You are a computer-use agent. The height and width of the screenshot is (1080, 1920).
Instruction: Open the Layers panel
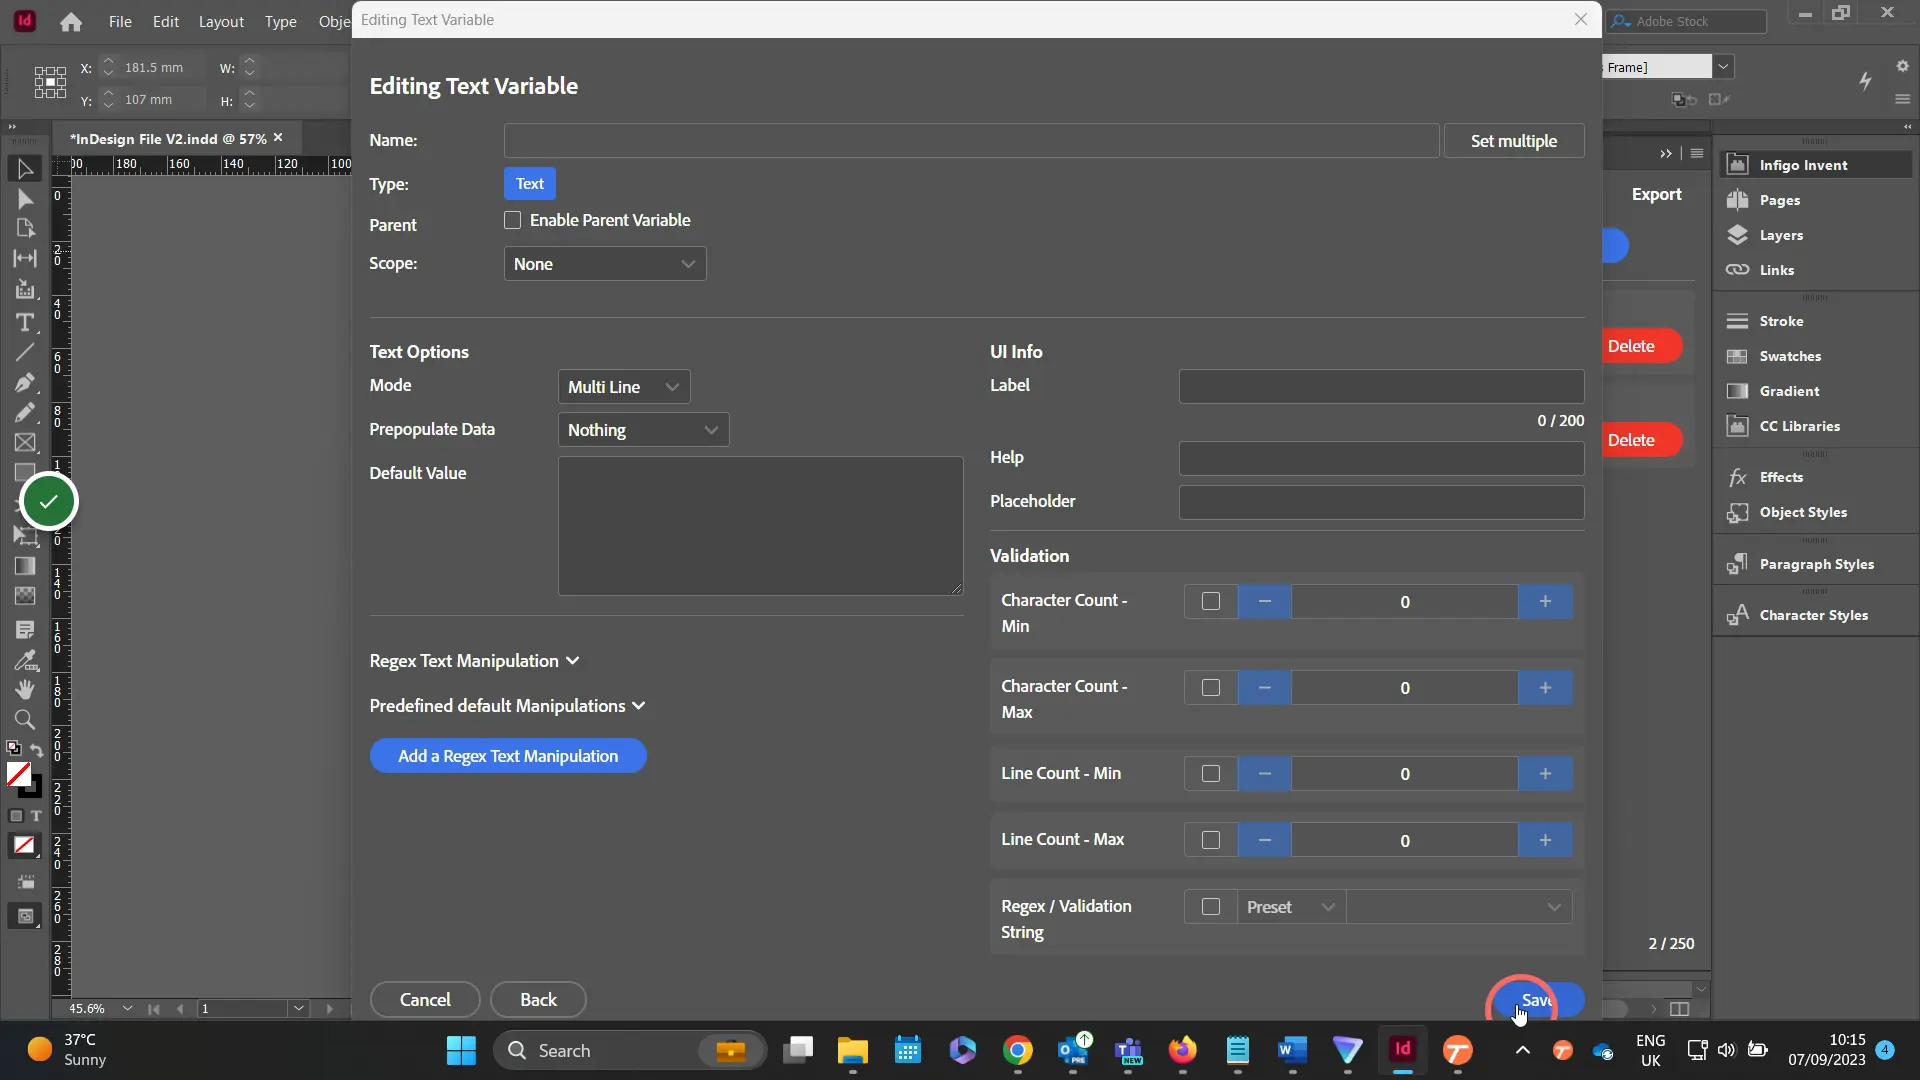point(1781,235)
